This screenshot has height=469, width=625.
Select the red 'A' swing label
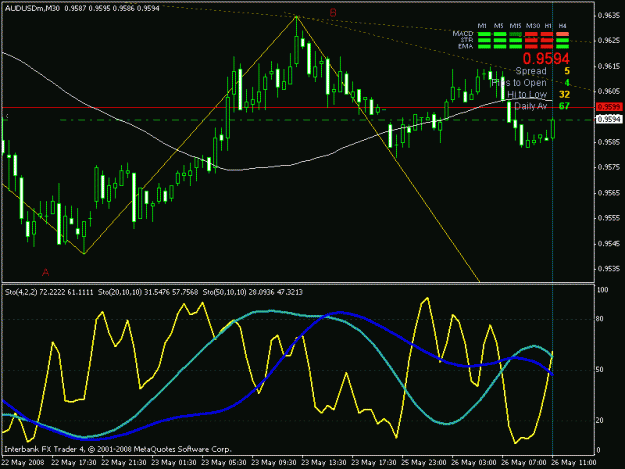pyautogui.click(x=45, y=273)
